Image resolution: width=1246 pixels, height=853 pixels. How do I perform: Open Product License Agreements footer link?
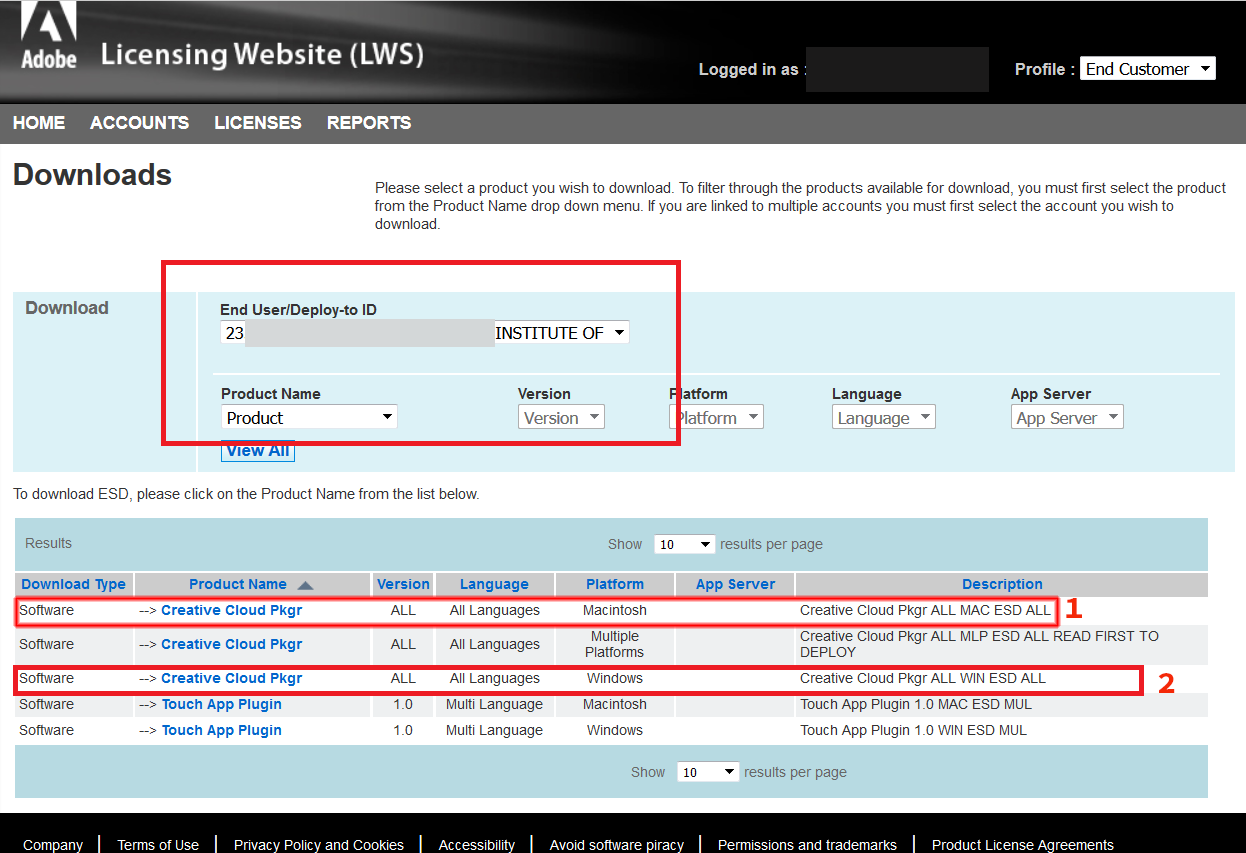tap(1023, 845)
